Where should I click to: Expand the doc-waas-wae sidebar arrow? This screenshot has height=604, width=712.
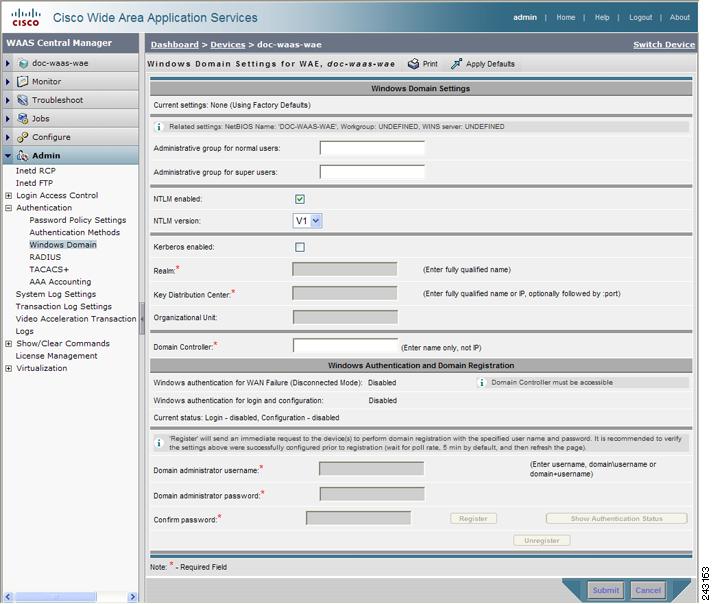pos(8,63)
